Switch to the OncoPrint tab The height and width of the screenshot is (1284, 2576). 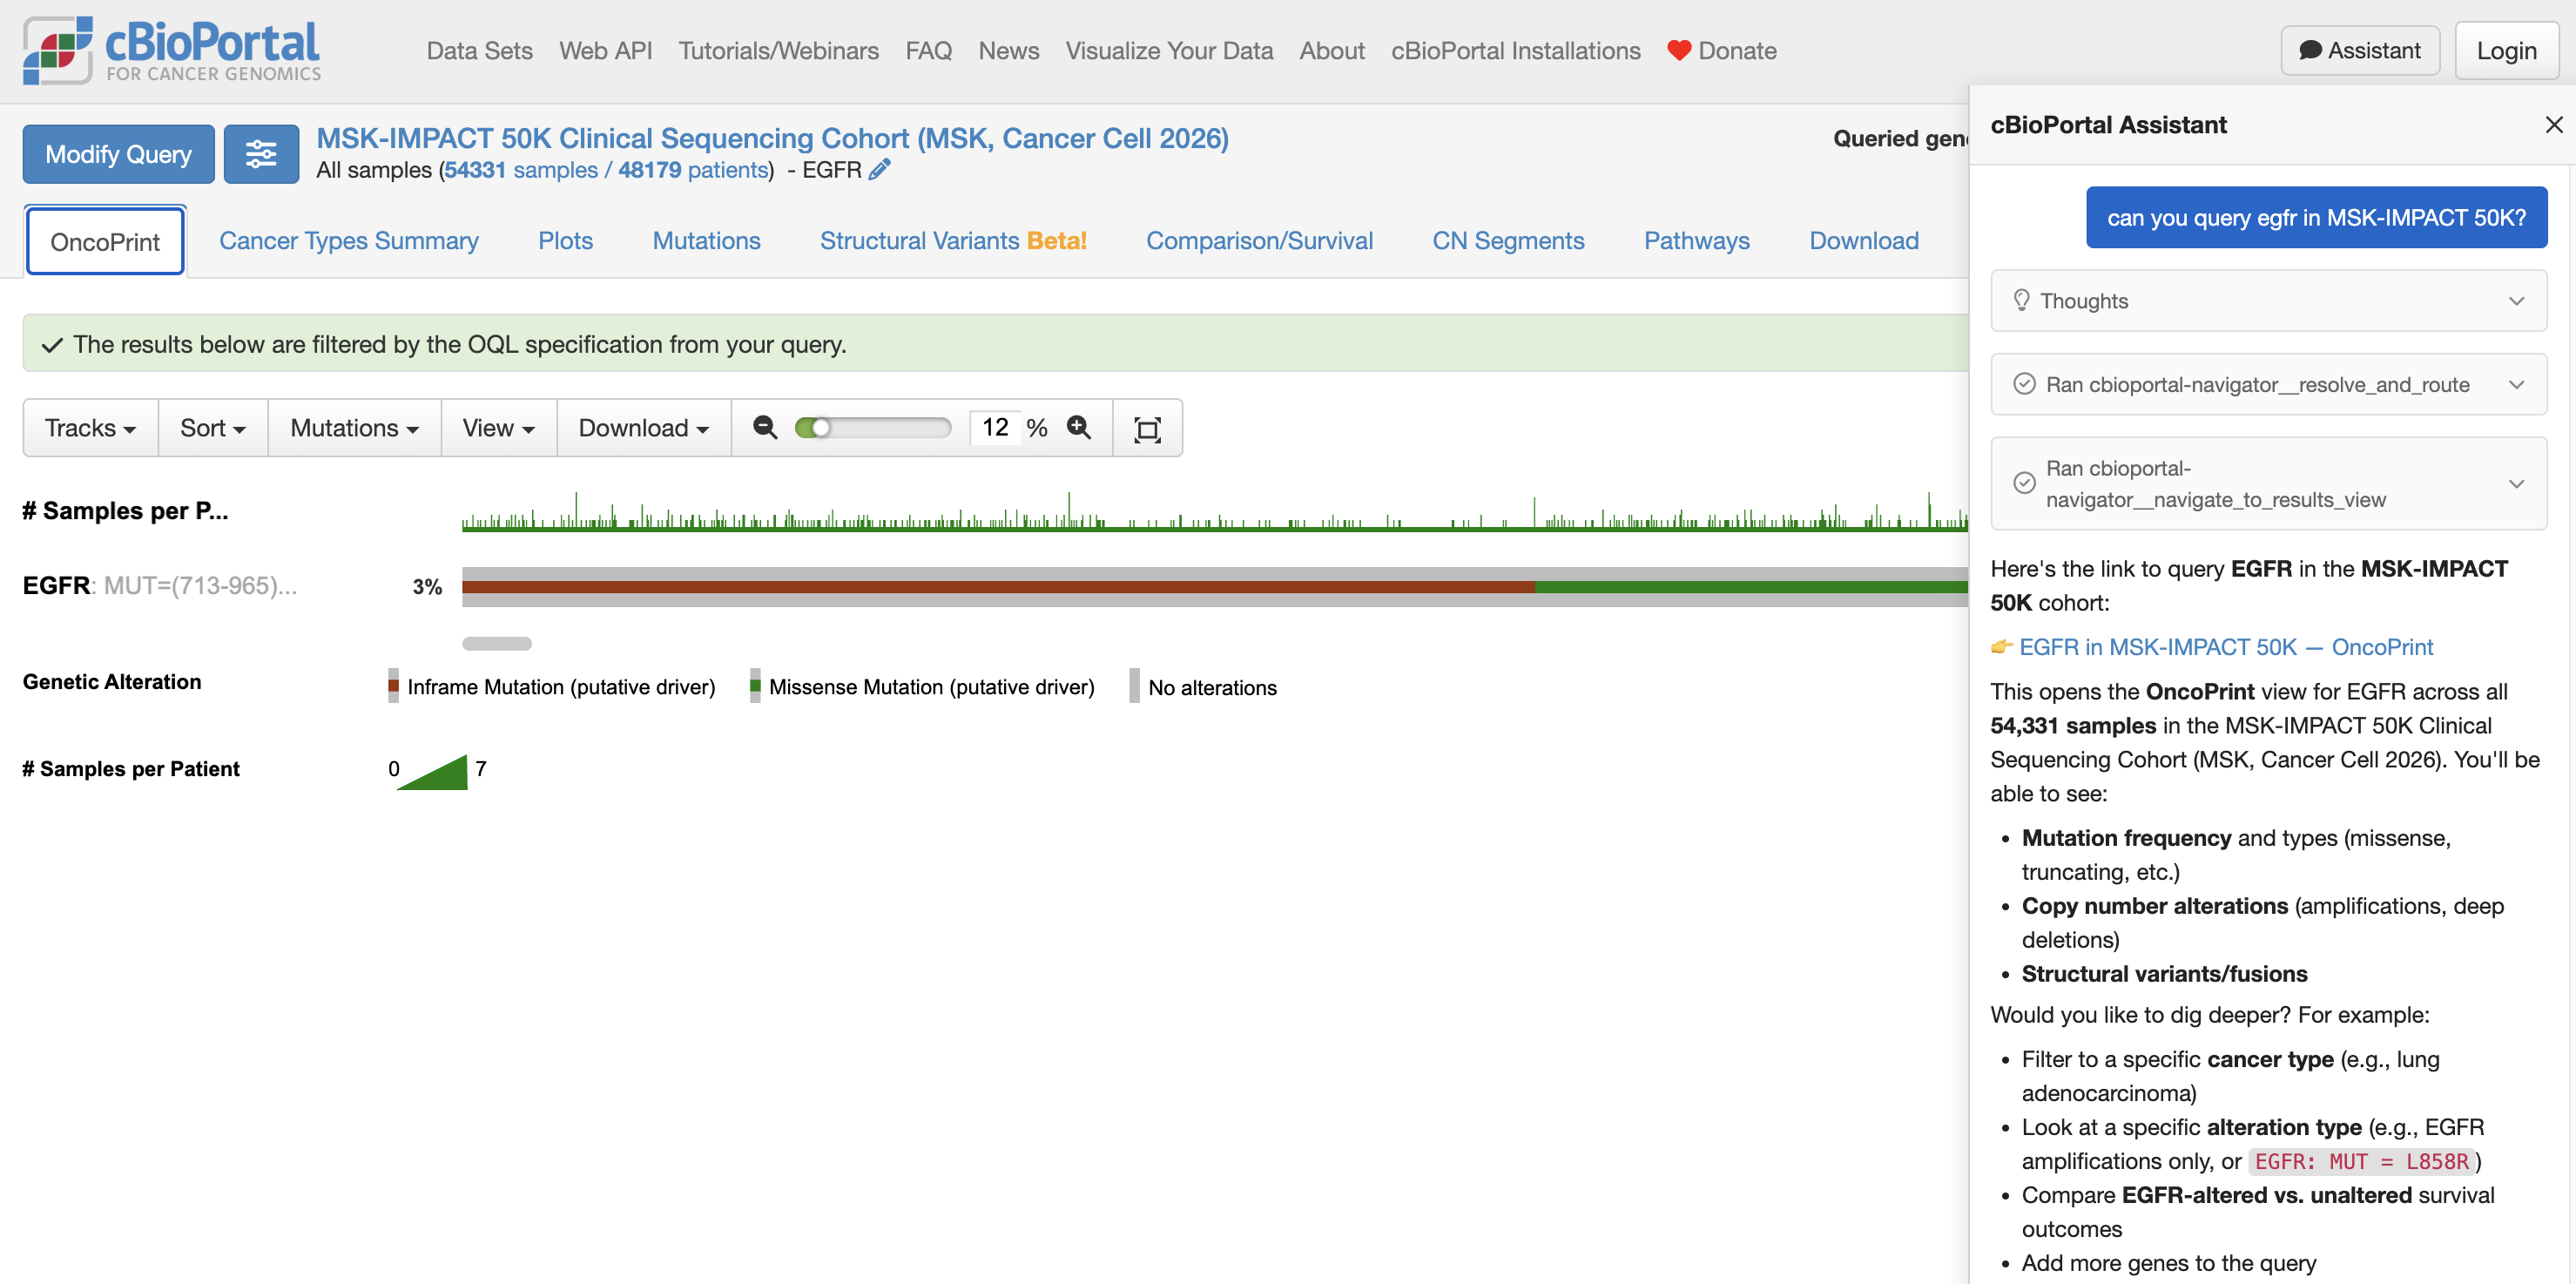pos(105,241)
